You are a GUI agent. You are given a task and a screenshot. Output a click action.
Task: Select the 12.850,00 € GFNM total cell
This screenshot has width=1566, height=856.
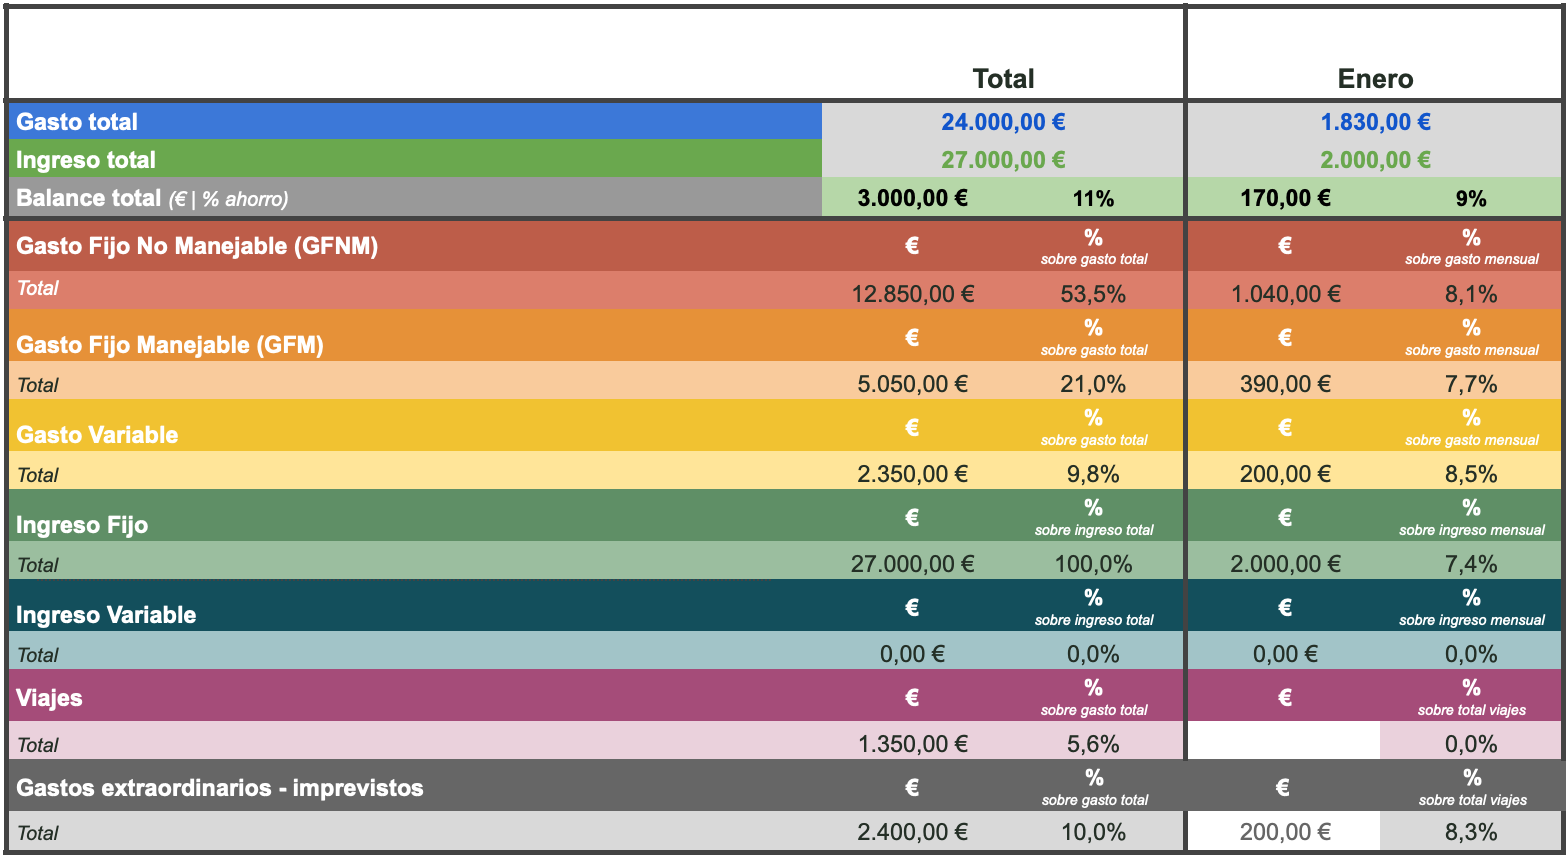(912, 294)
